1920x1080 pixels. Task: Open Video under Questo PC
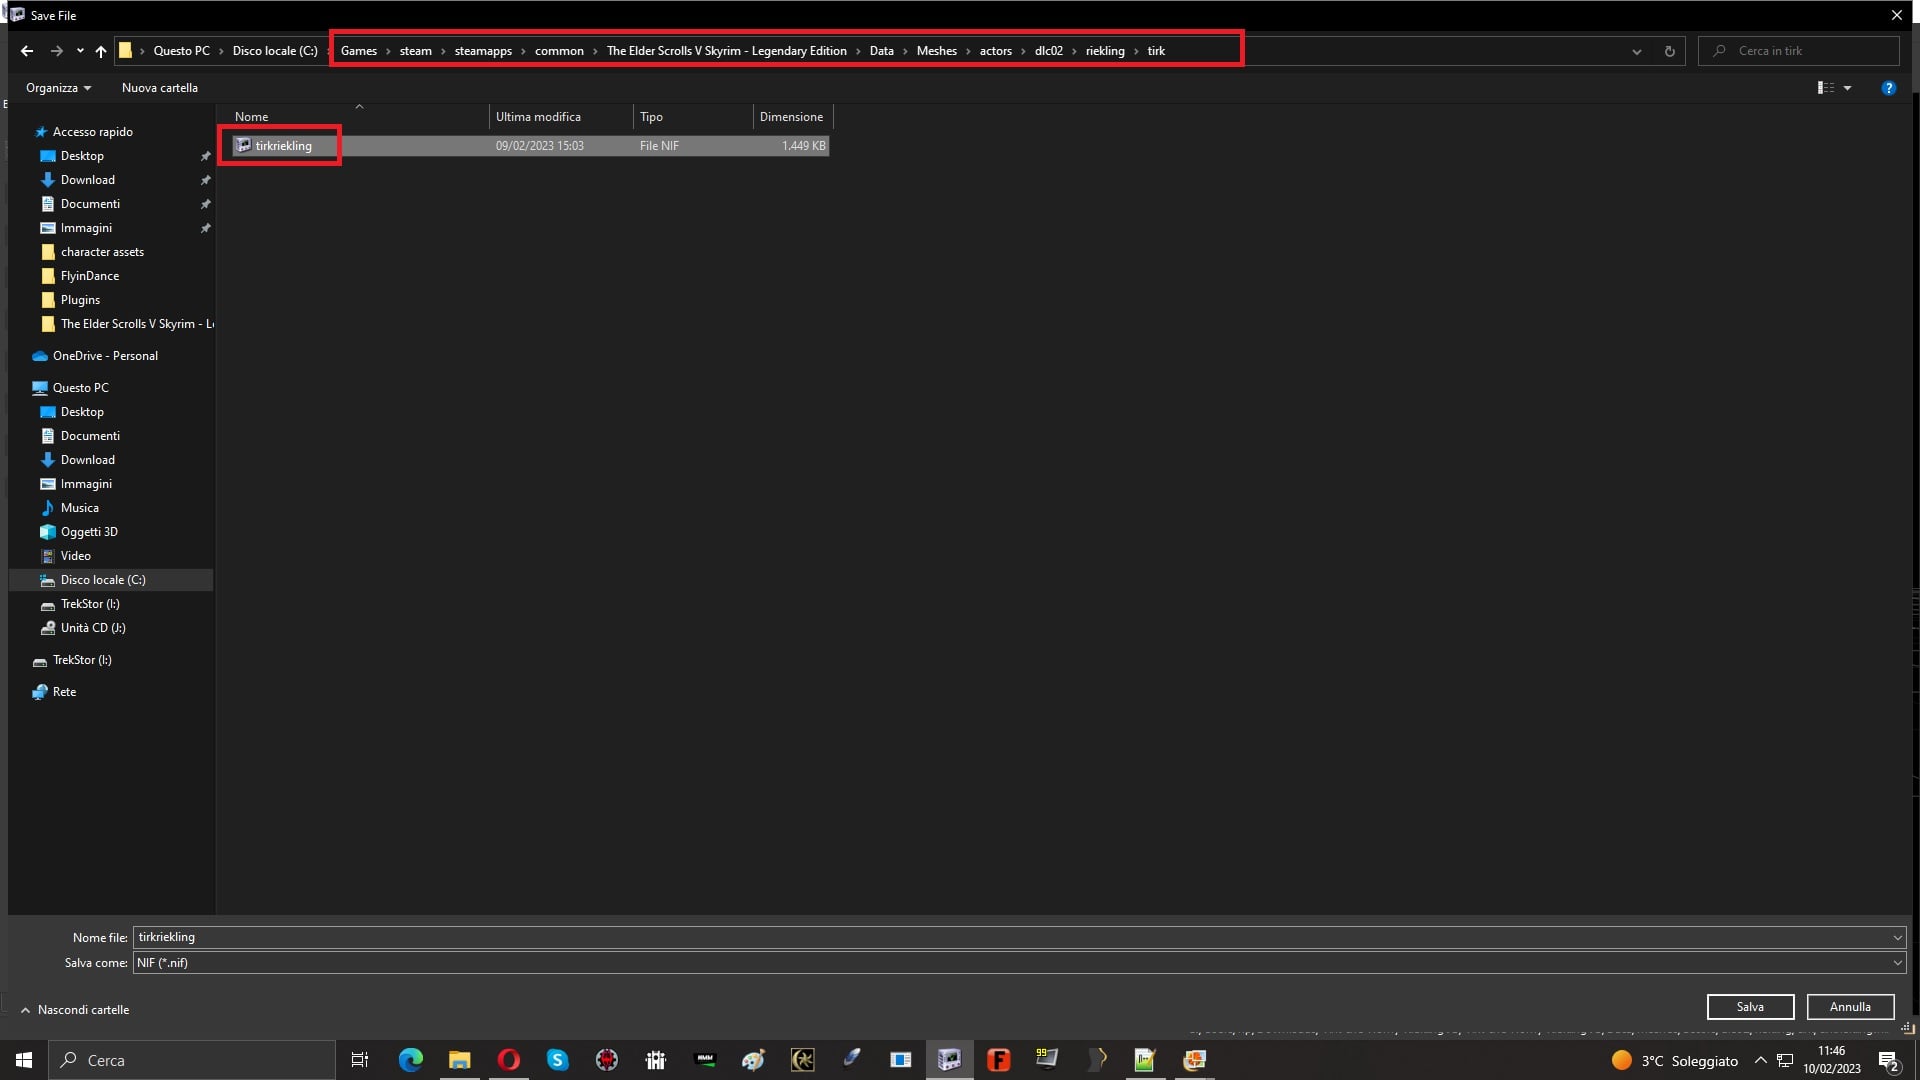(x=75, y=556)
